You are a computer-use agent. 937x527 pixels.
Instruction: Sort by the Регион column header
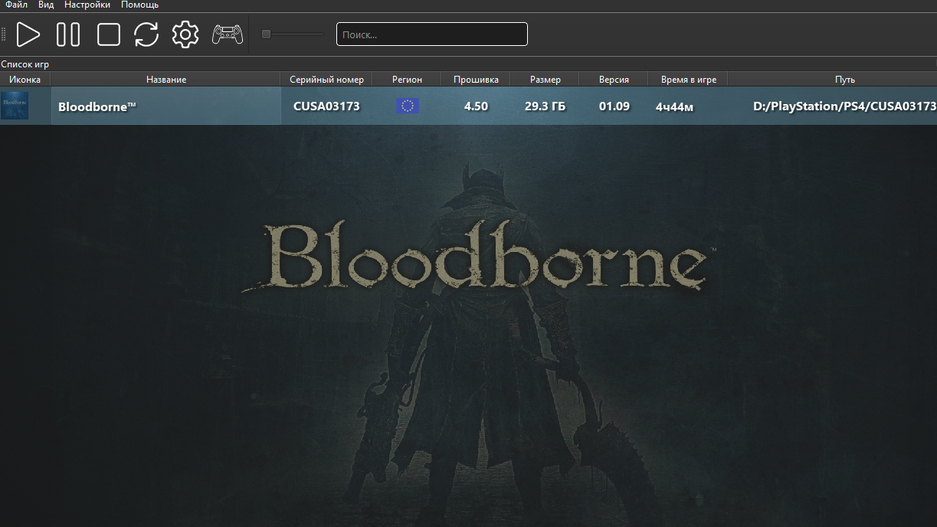coord(407,79)
